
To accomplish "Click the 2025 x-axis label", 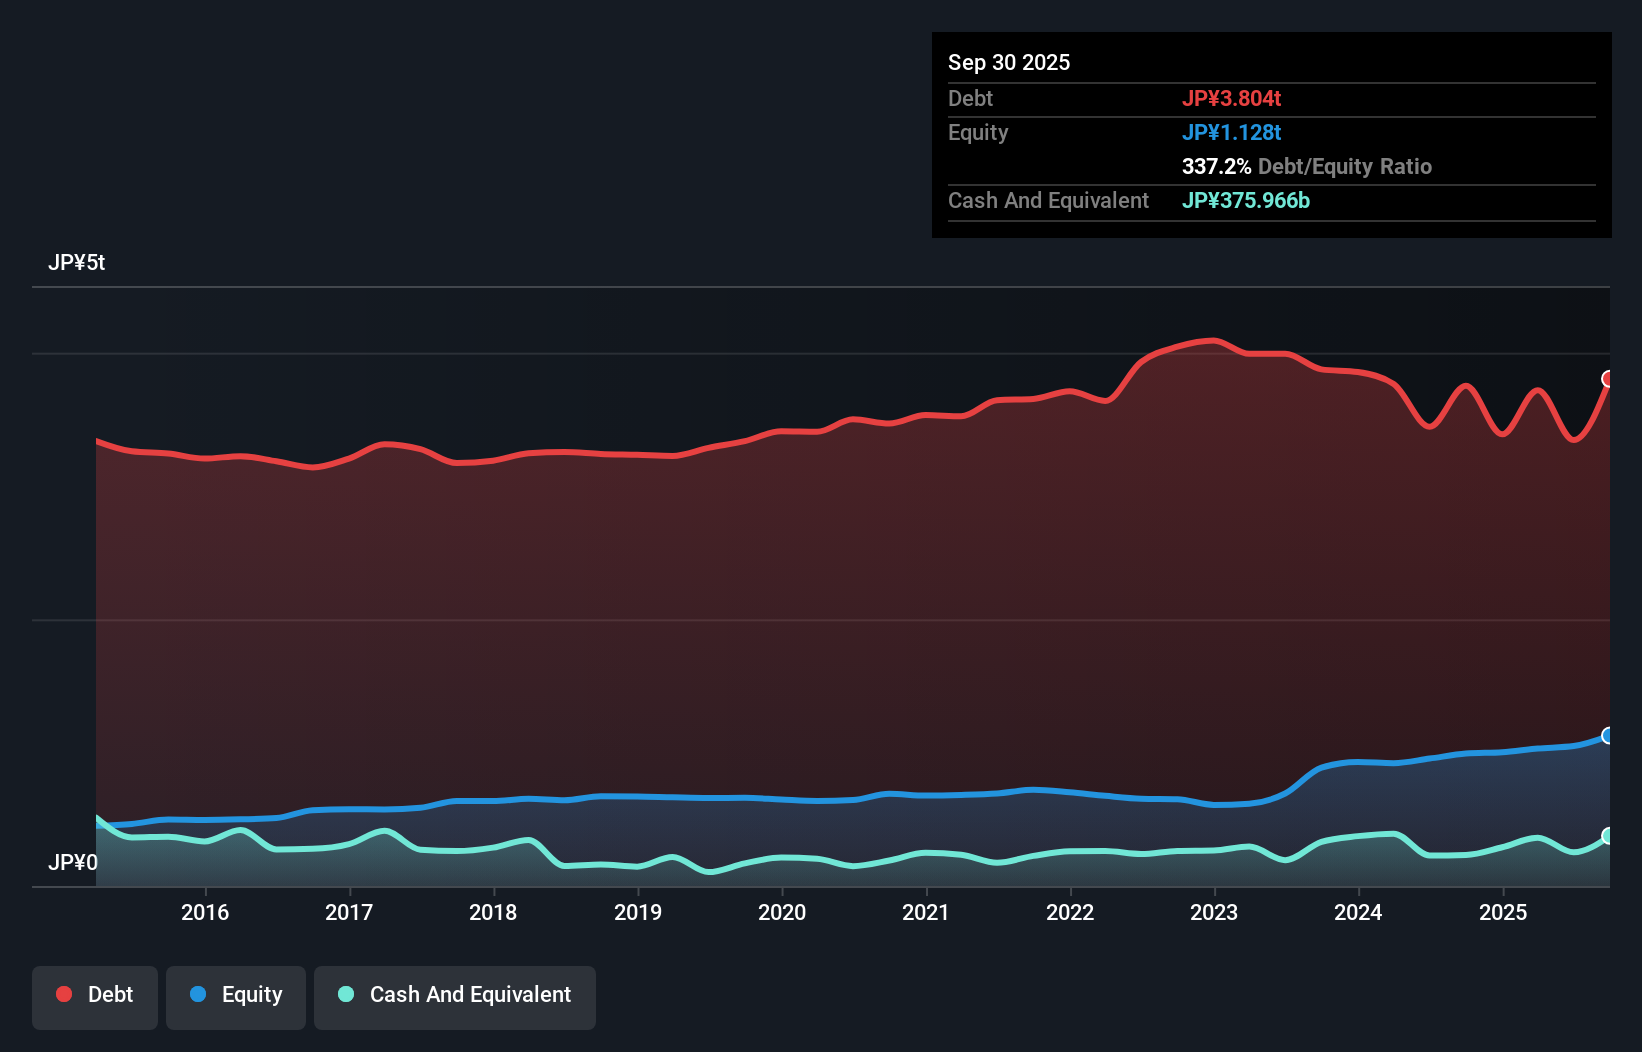I will 1503,912.
